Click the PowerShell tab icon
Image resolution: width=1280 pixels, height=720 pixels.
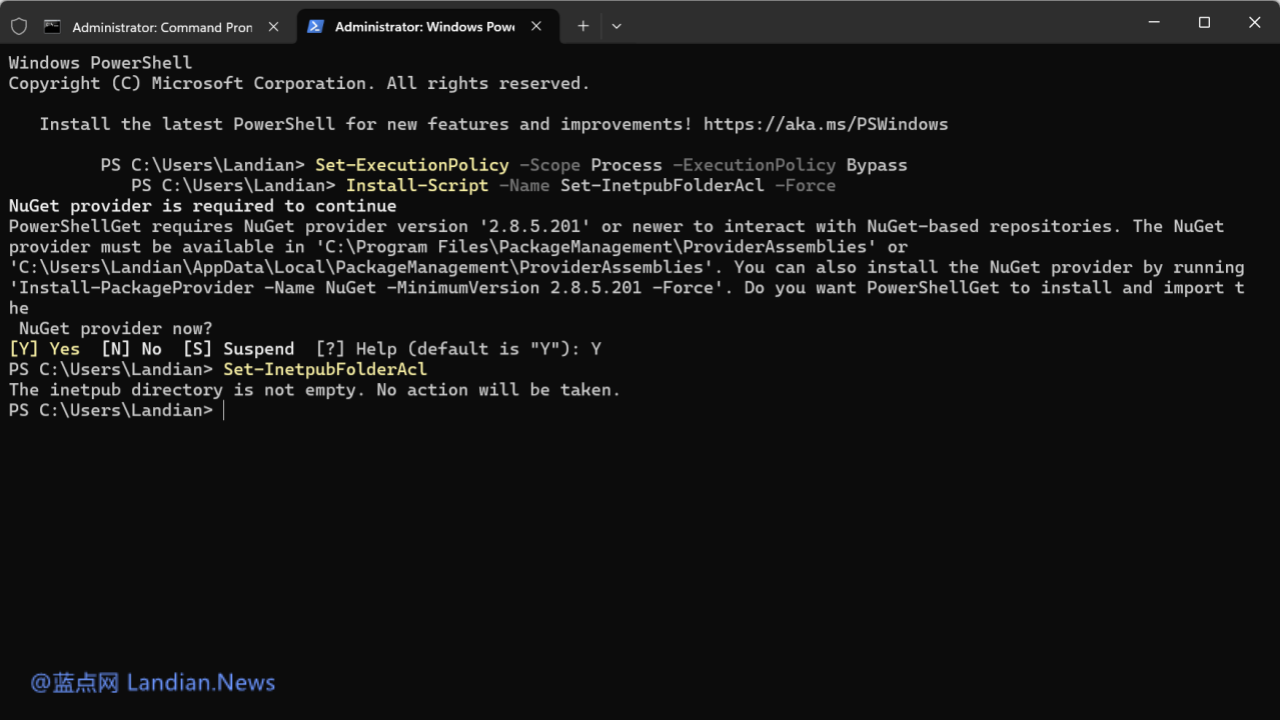click(x=315, y=27)
